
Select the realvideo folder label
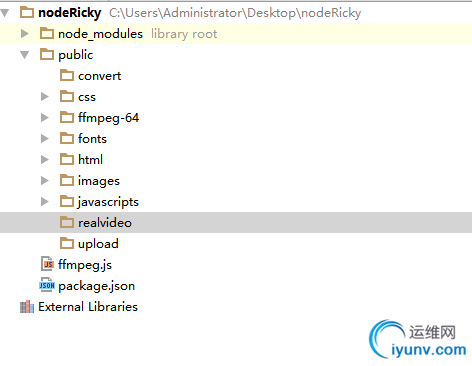[x=105, y=223]
